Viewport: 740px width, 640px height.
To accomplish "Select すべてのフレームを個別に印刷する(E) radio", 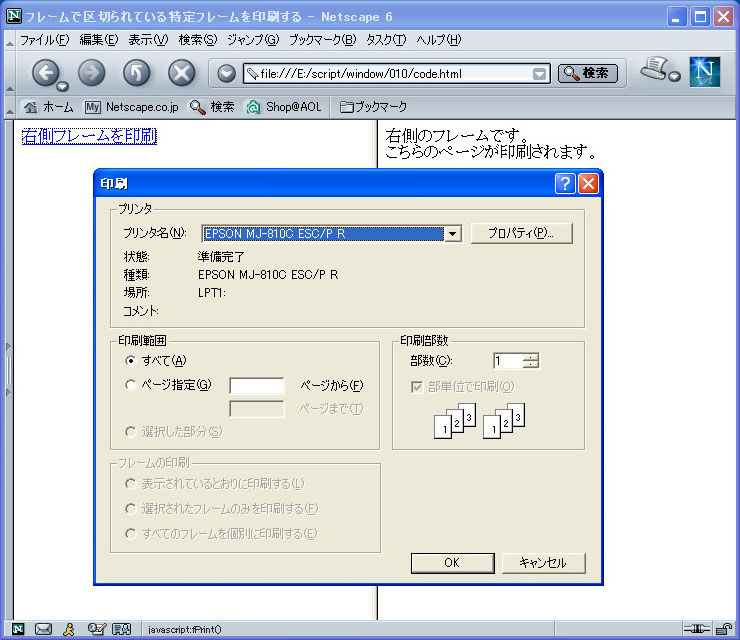I will [131, 534].
